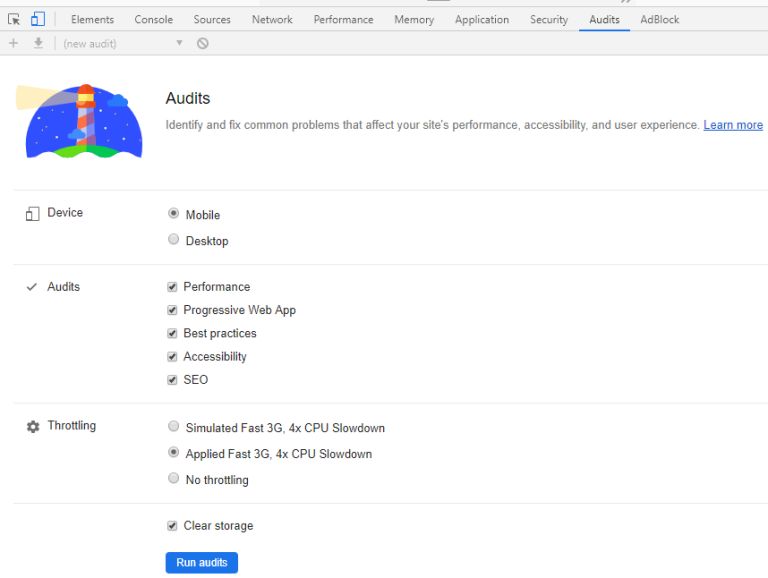Uncheck the Progressive Web App checkbox
Viewport: 768px width, 578px height.
[172, 310]
